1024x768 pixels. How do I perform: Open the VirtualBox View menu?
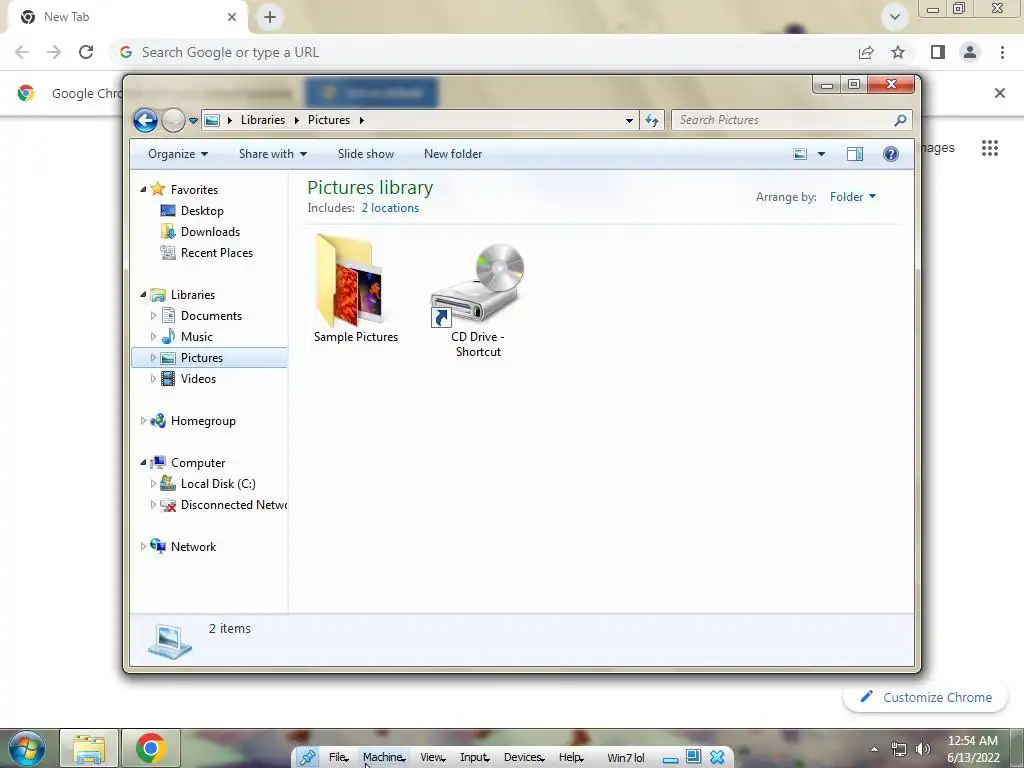432,758
